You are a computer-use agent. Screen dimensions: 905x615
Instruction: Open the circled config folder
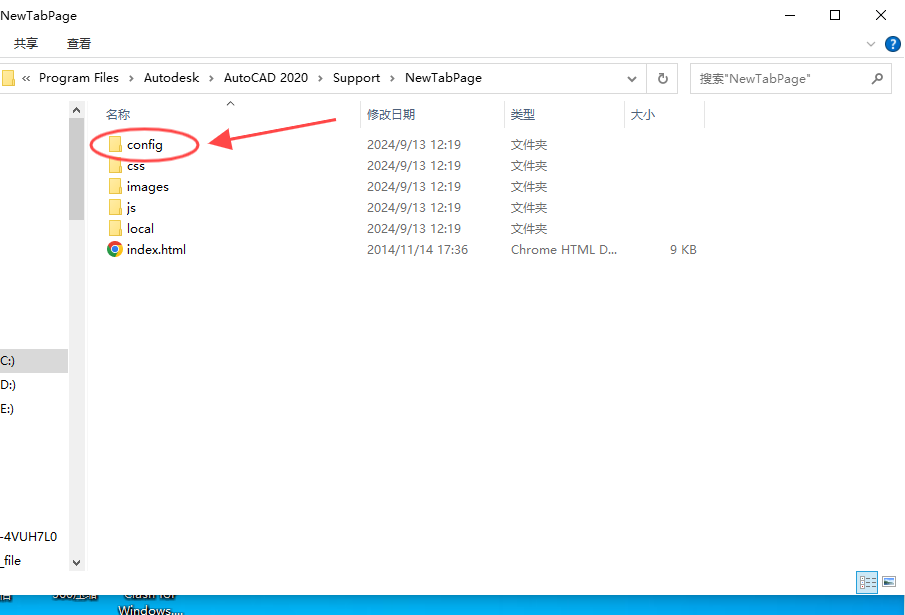(x=146, y=144)
